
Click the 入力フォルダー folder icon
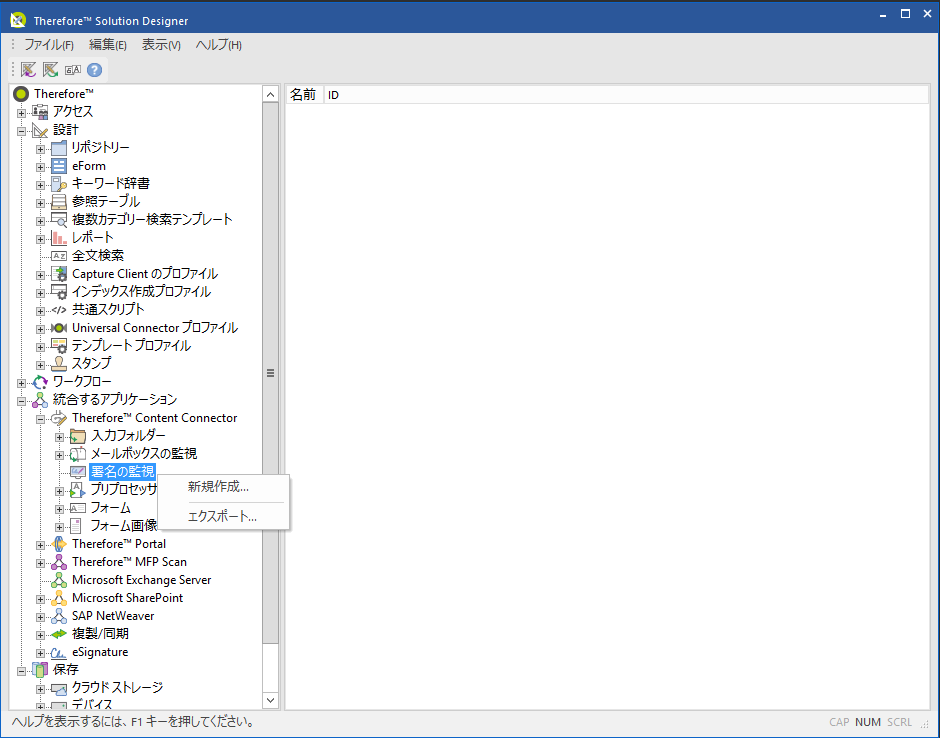pos(78,436)
